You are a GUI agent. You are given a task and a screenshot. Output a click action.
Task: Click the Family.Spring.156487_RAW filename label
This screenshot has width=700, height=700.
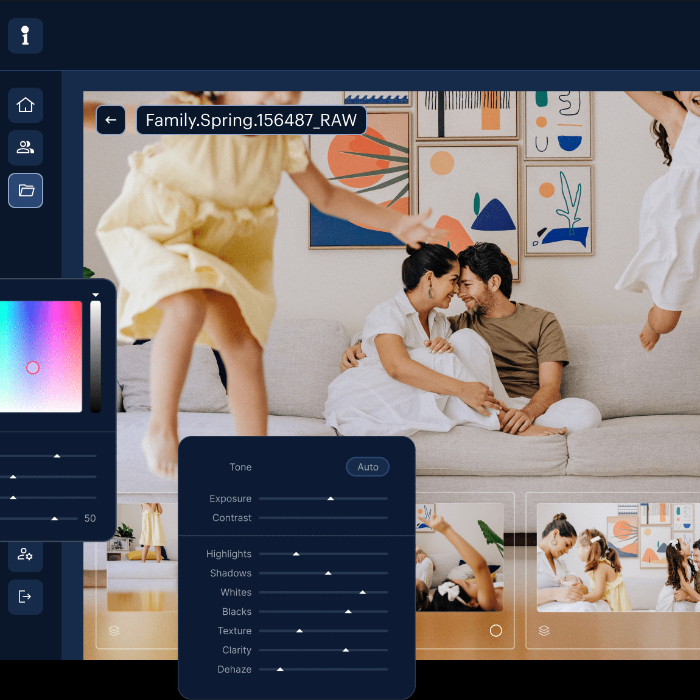(x=251, y=120)
